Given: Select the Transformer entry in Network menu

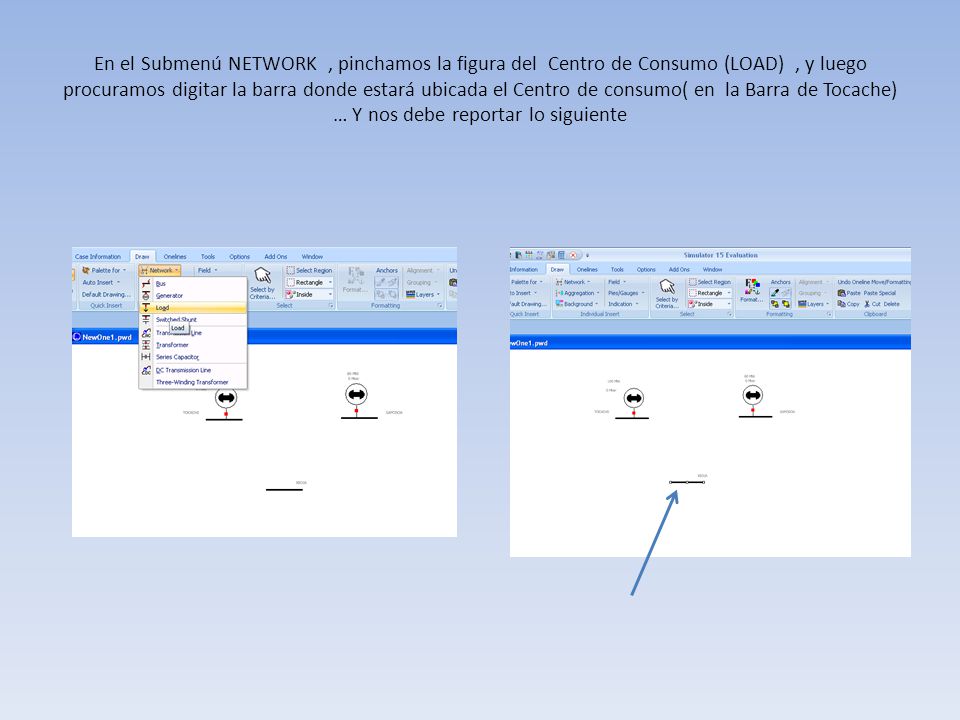Looking at the screenshot, I should coord(193,345).
